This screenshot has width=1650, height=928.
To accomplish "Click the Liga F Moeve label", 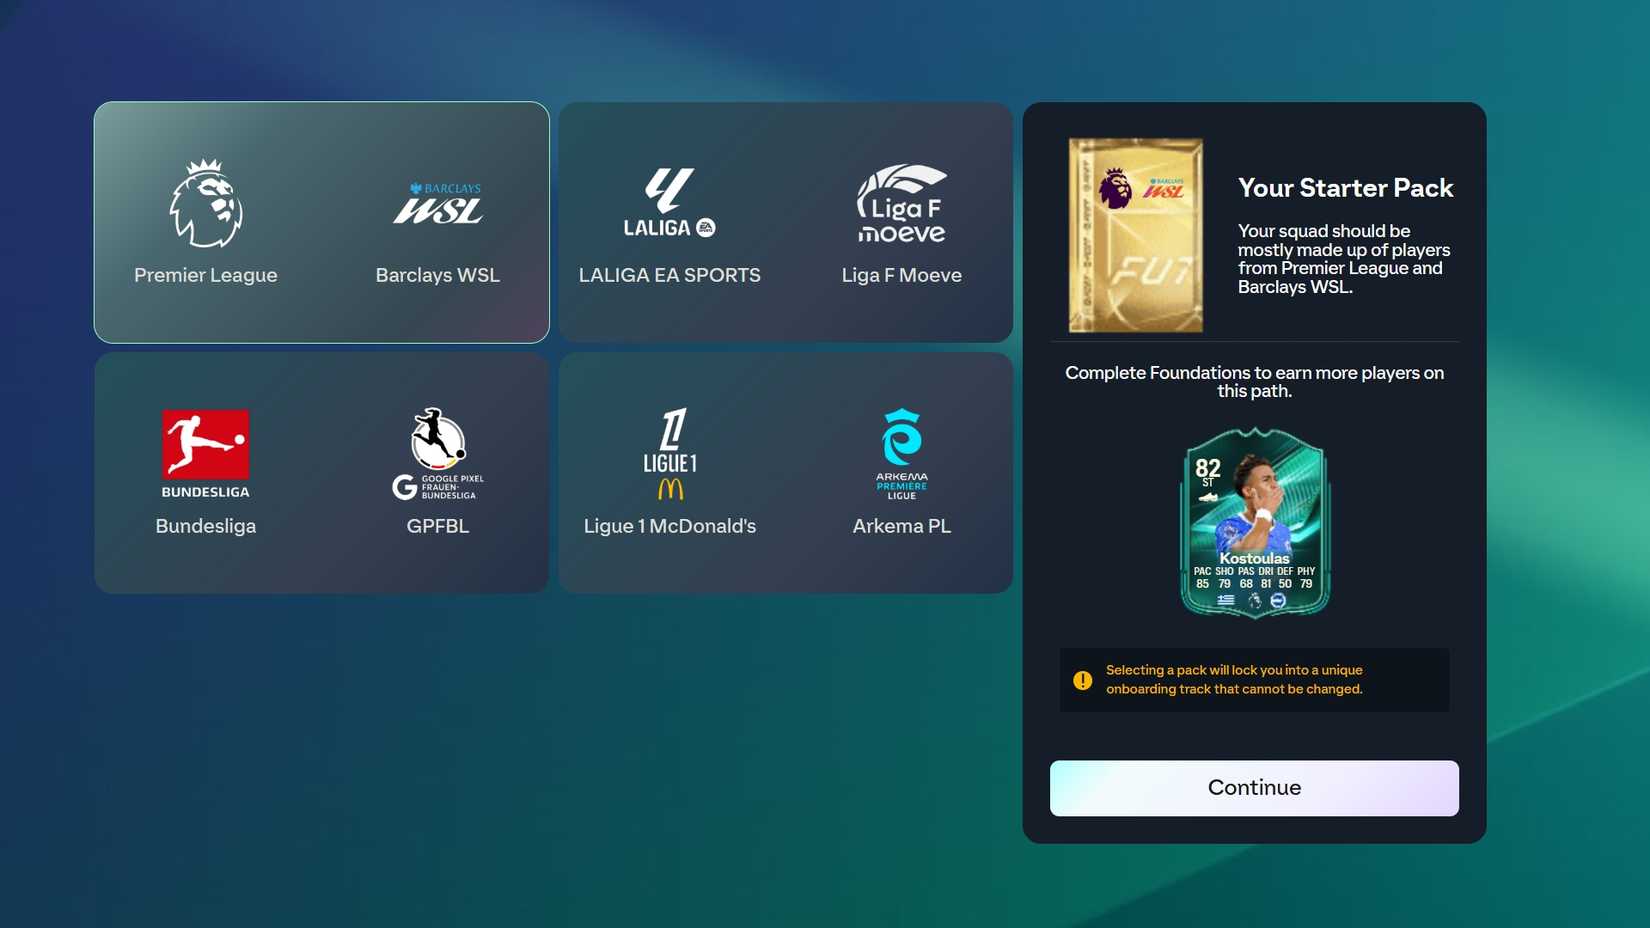I will [x=902, y=275].
